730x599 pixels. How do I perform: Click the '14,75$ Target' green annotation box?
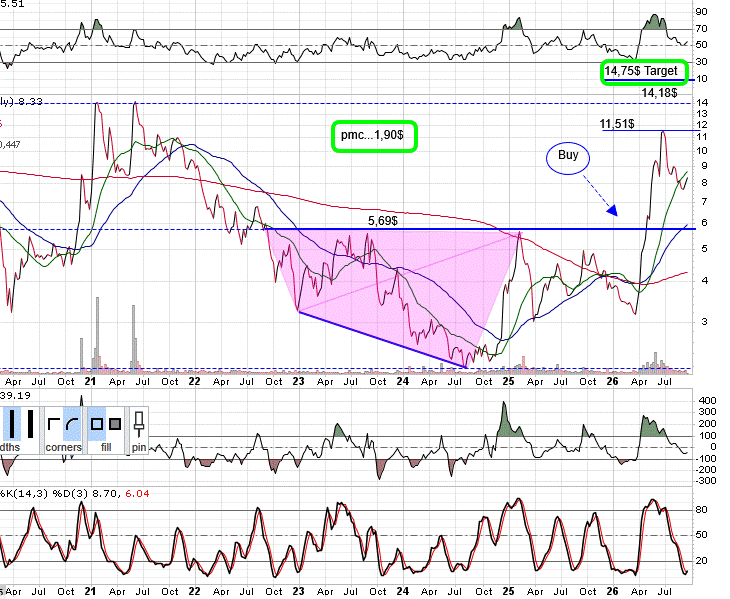tap(644, 72)
